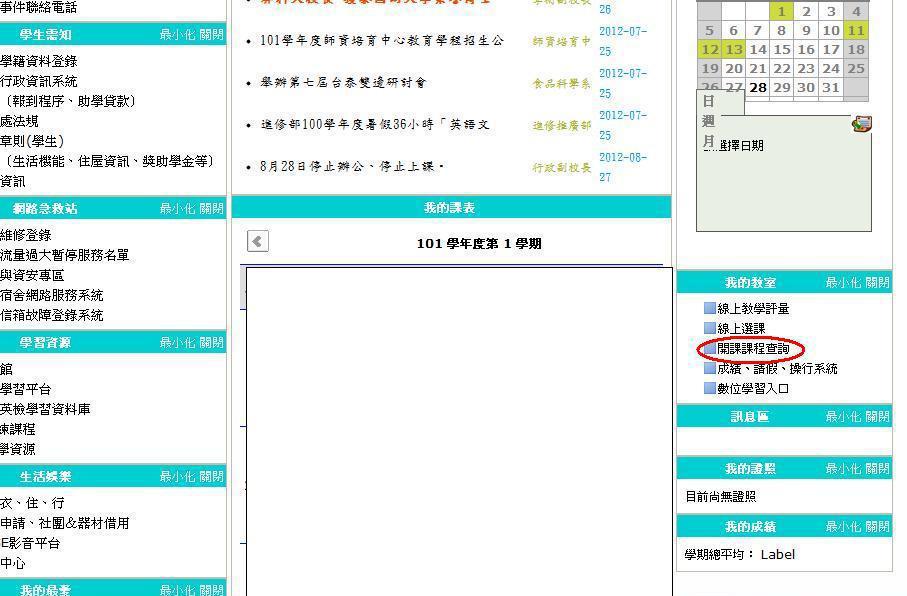Open 生活機能、住屋資訊、獎助學金等 link
Image resolution: width=907 pixels, height=596 pixels.
pos(110,161)
